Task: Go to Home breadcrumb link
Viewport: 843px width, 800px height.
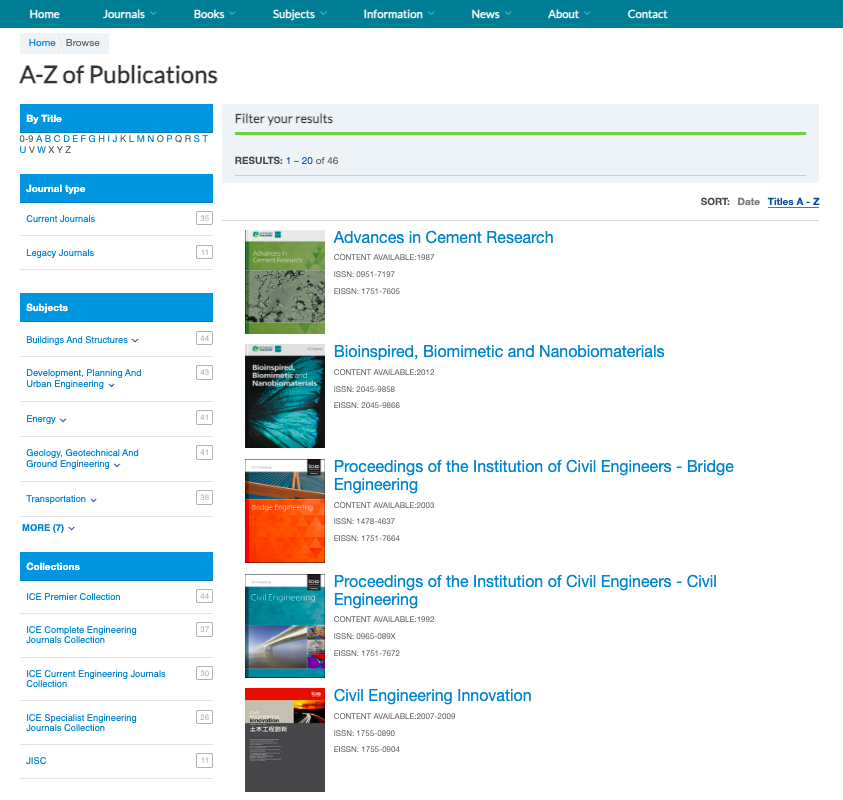Action: tap(42, 43)
